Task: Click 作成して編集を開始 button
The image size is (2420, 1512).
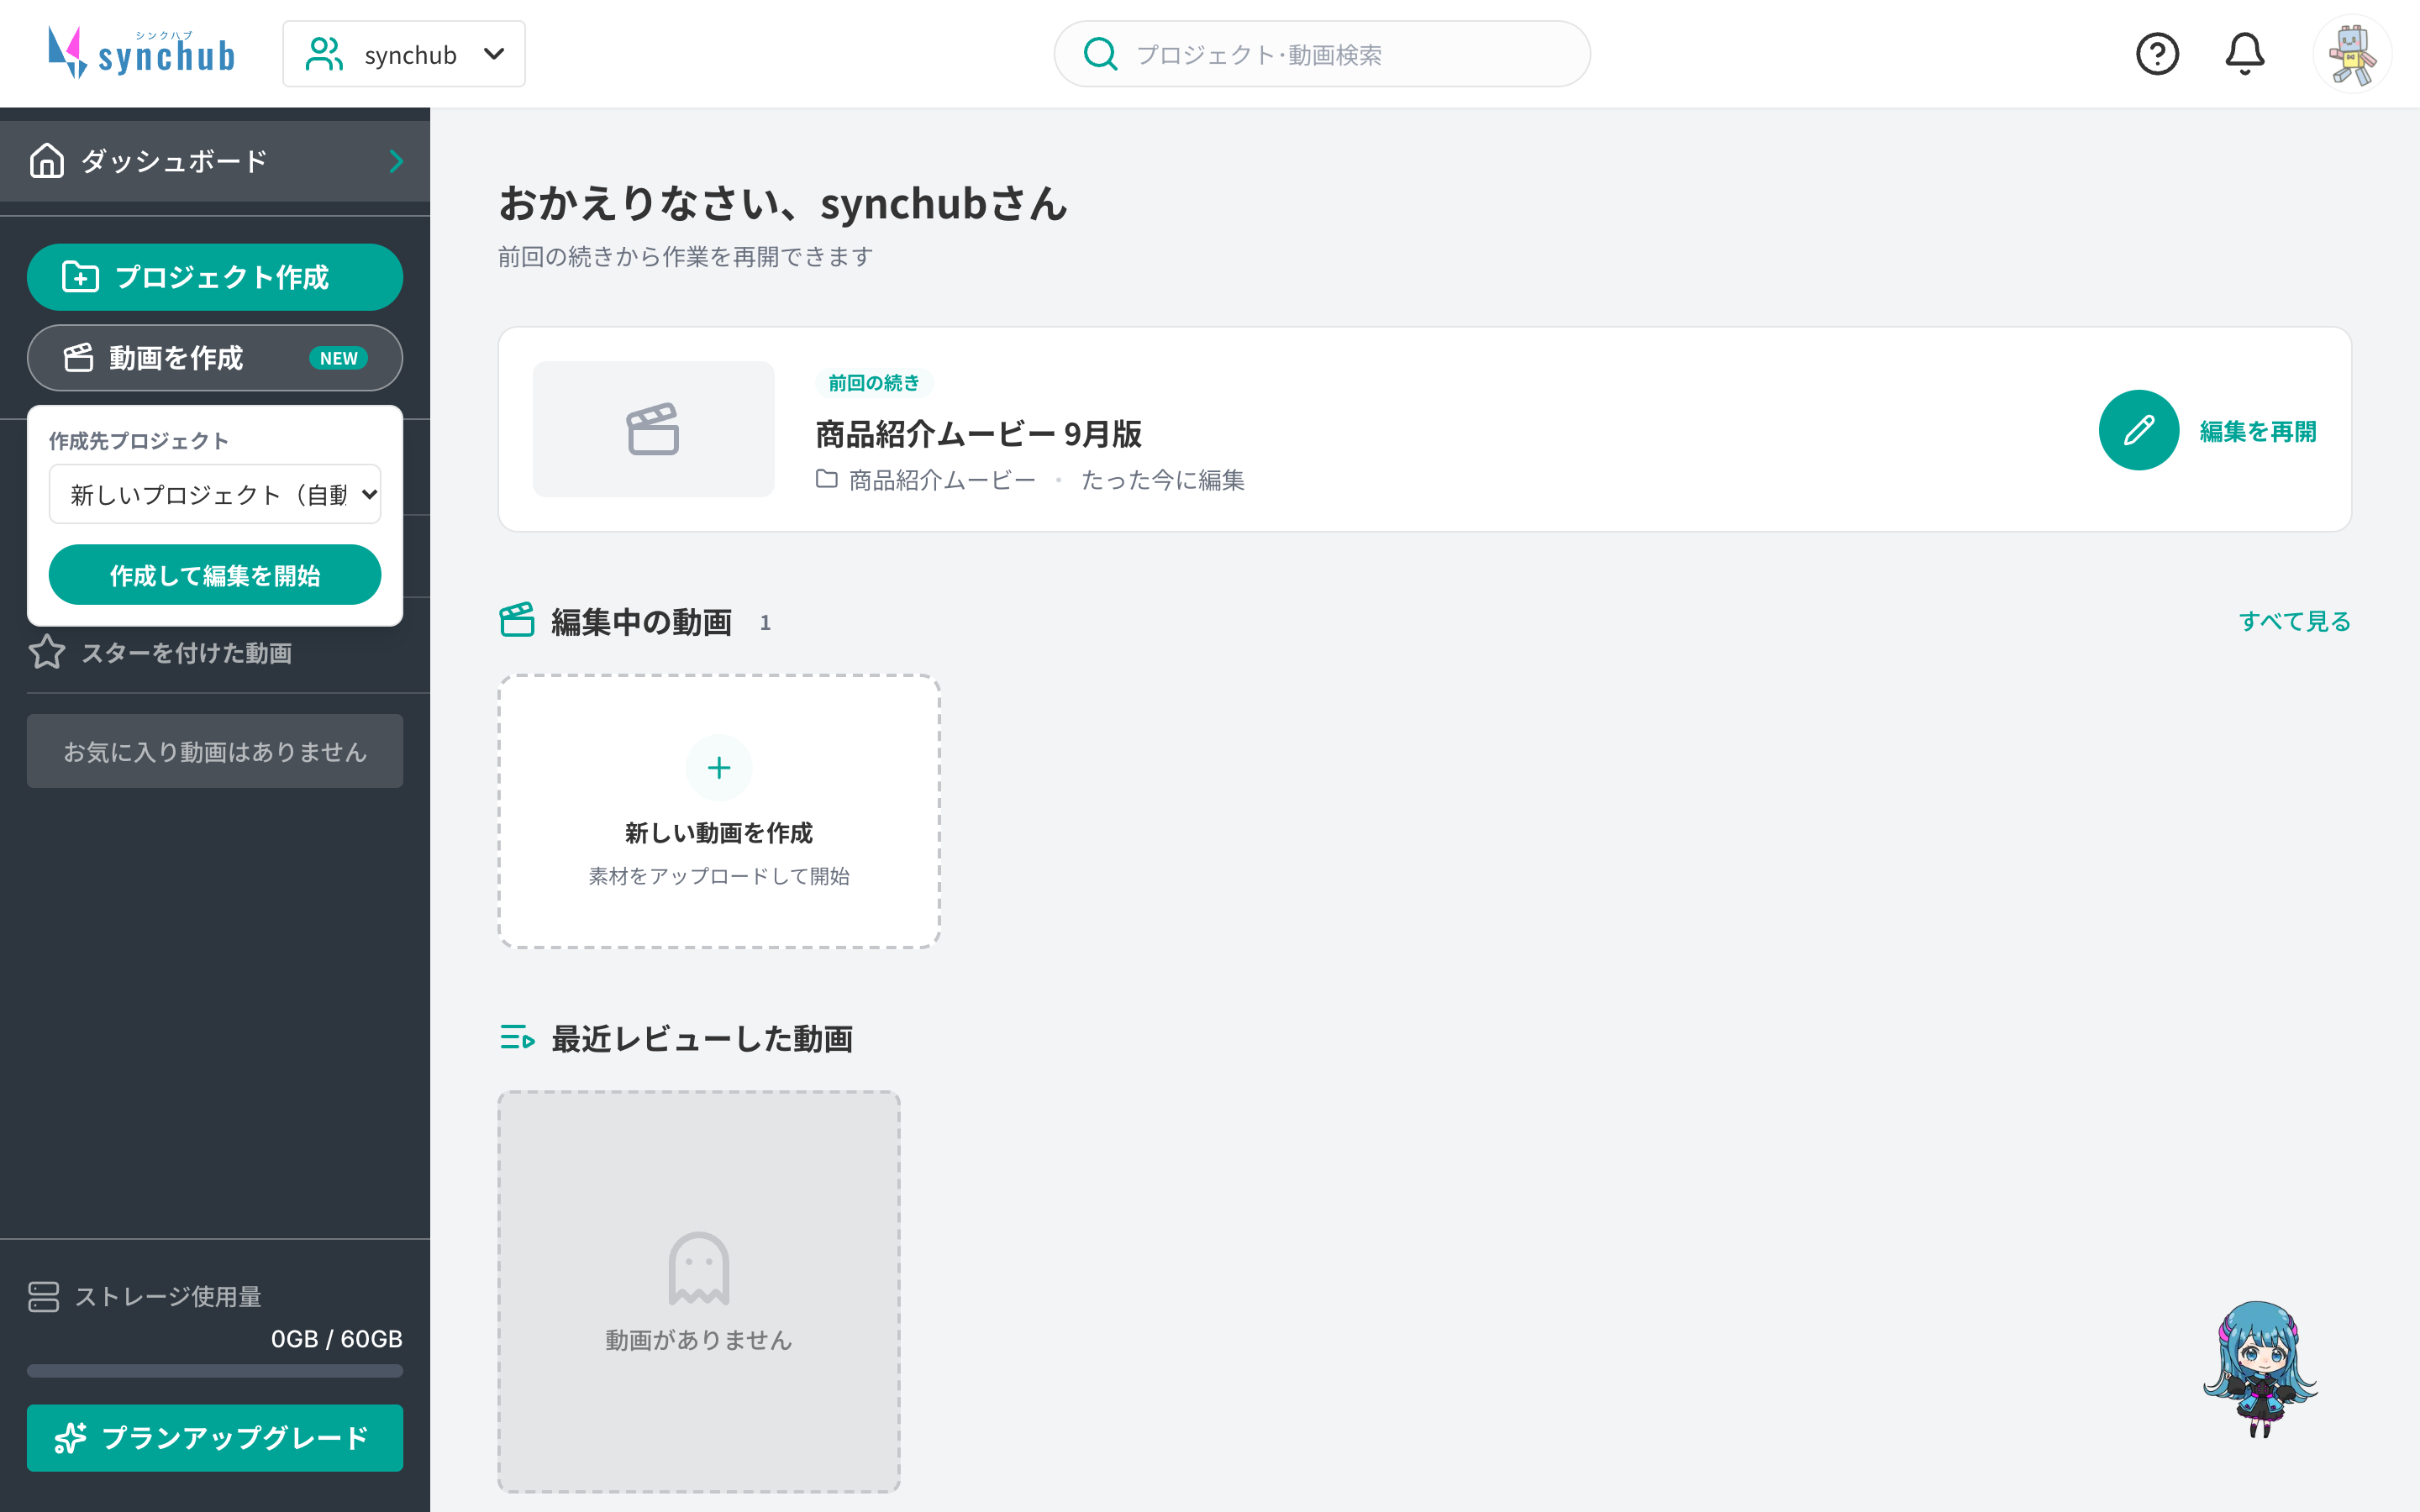Action: [215, 575]
